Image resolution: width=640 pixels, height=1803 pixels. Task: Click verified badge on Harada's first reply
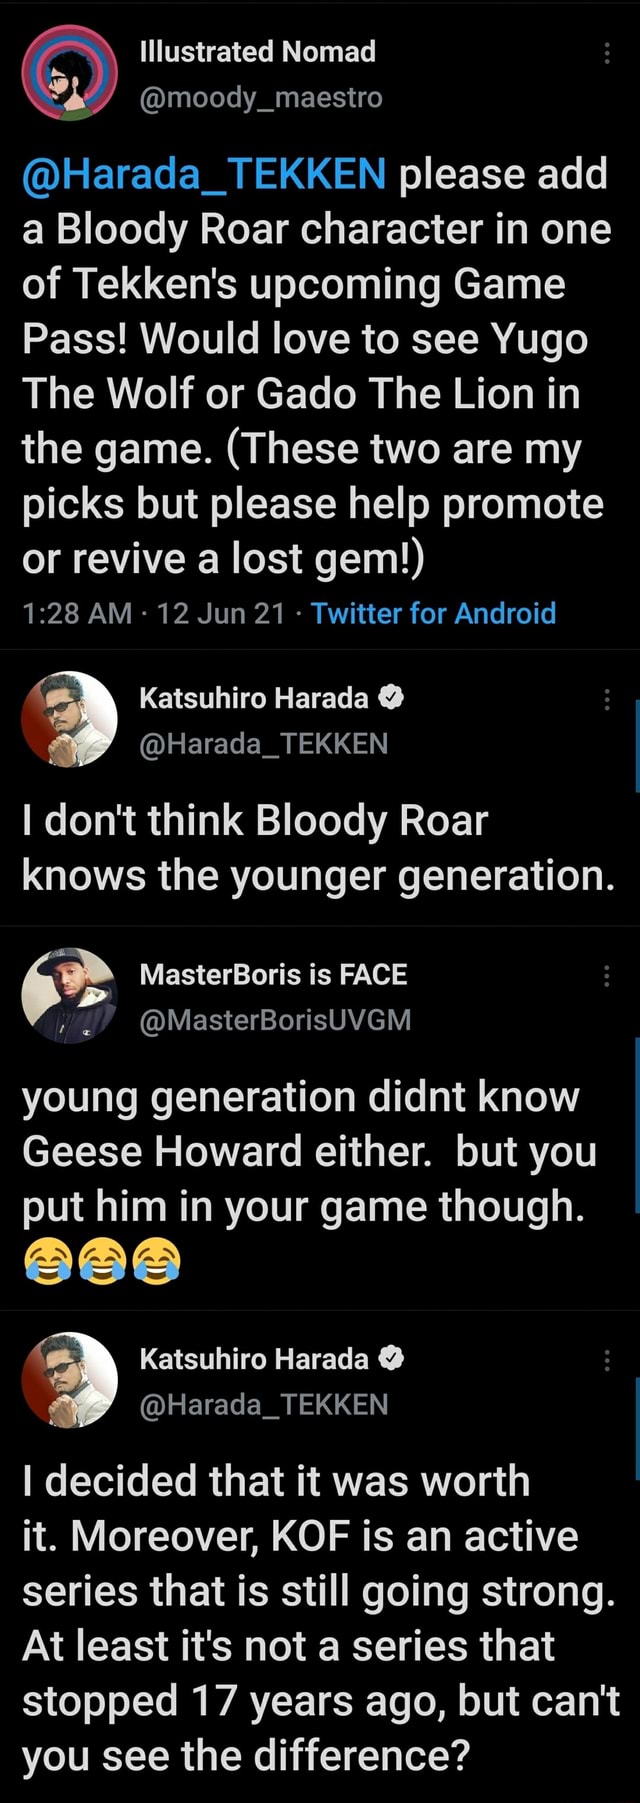(392, 697)
